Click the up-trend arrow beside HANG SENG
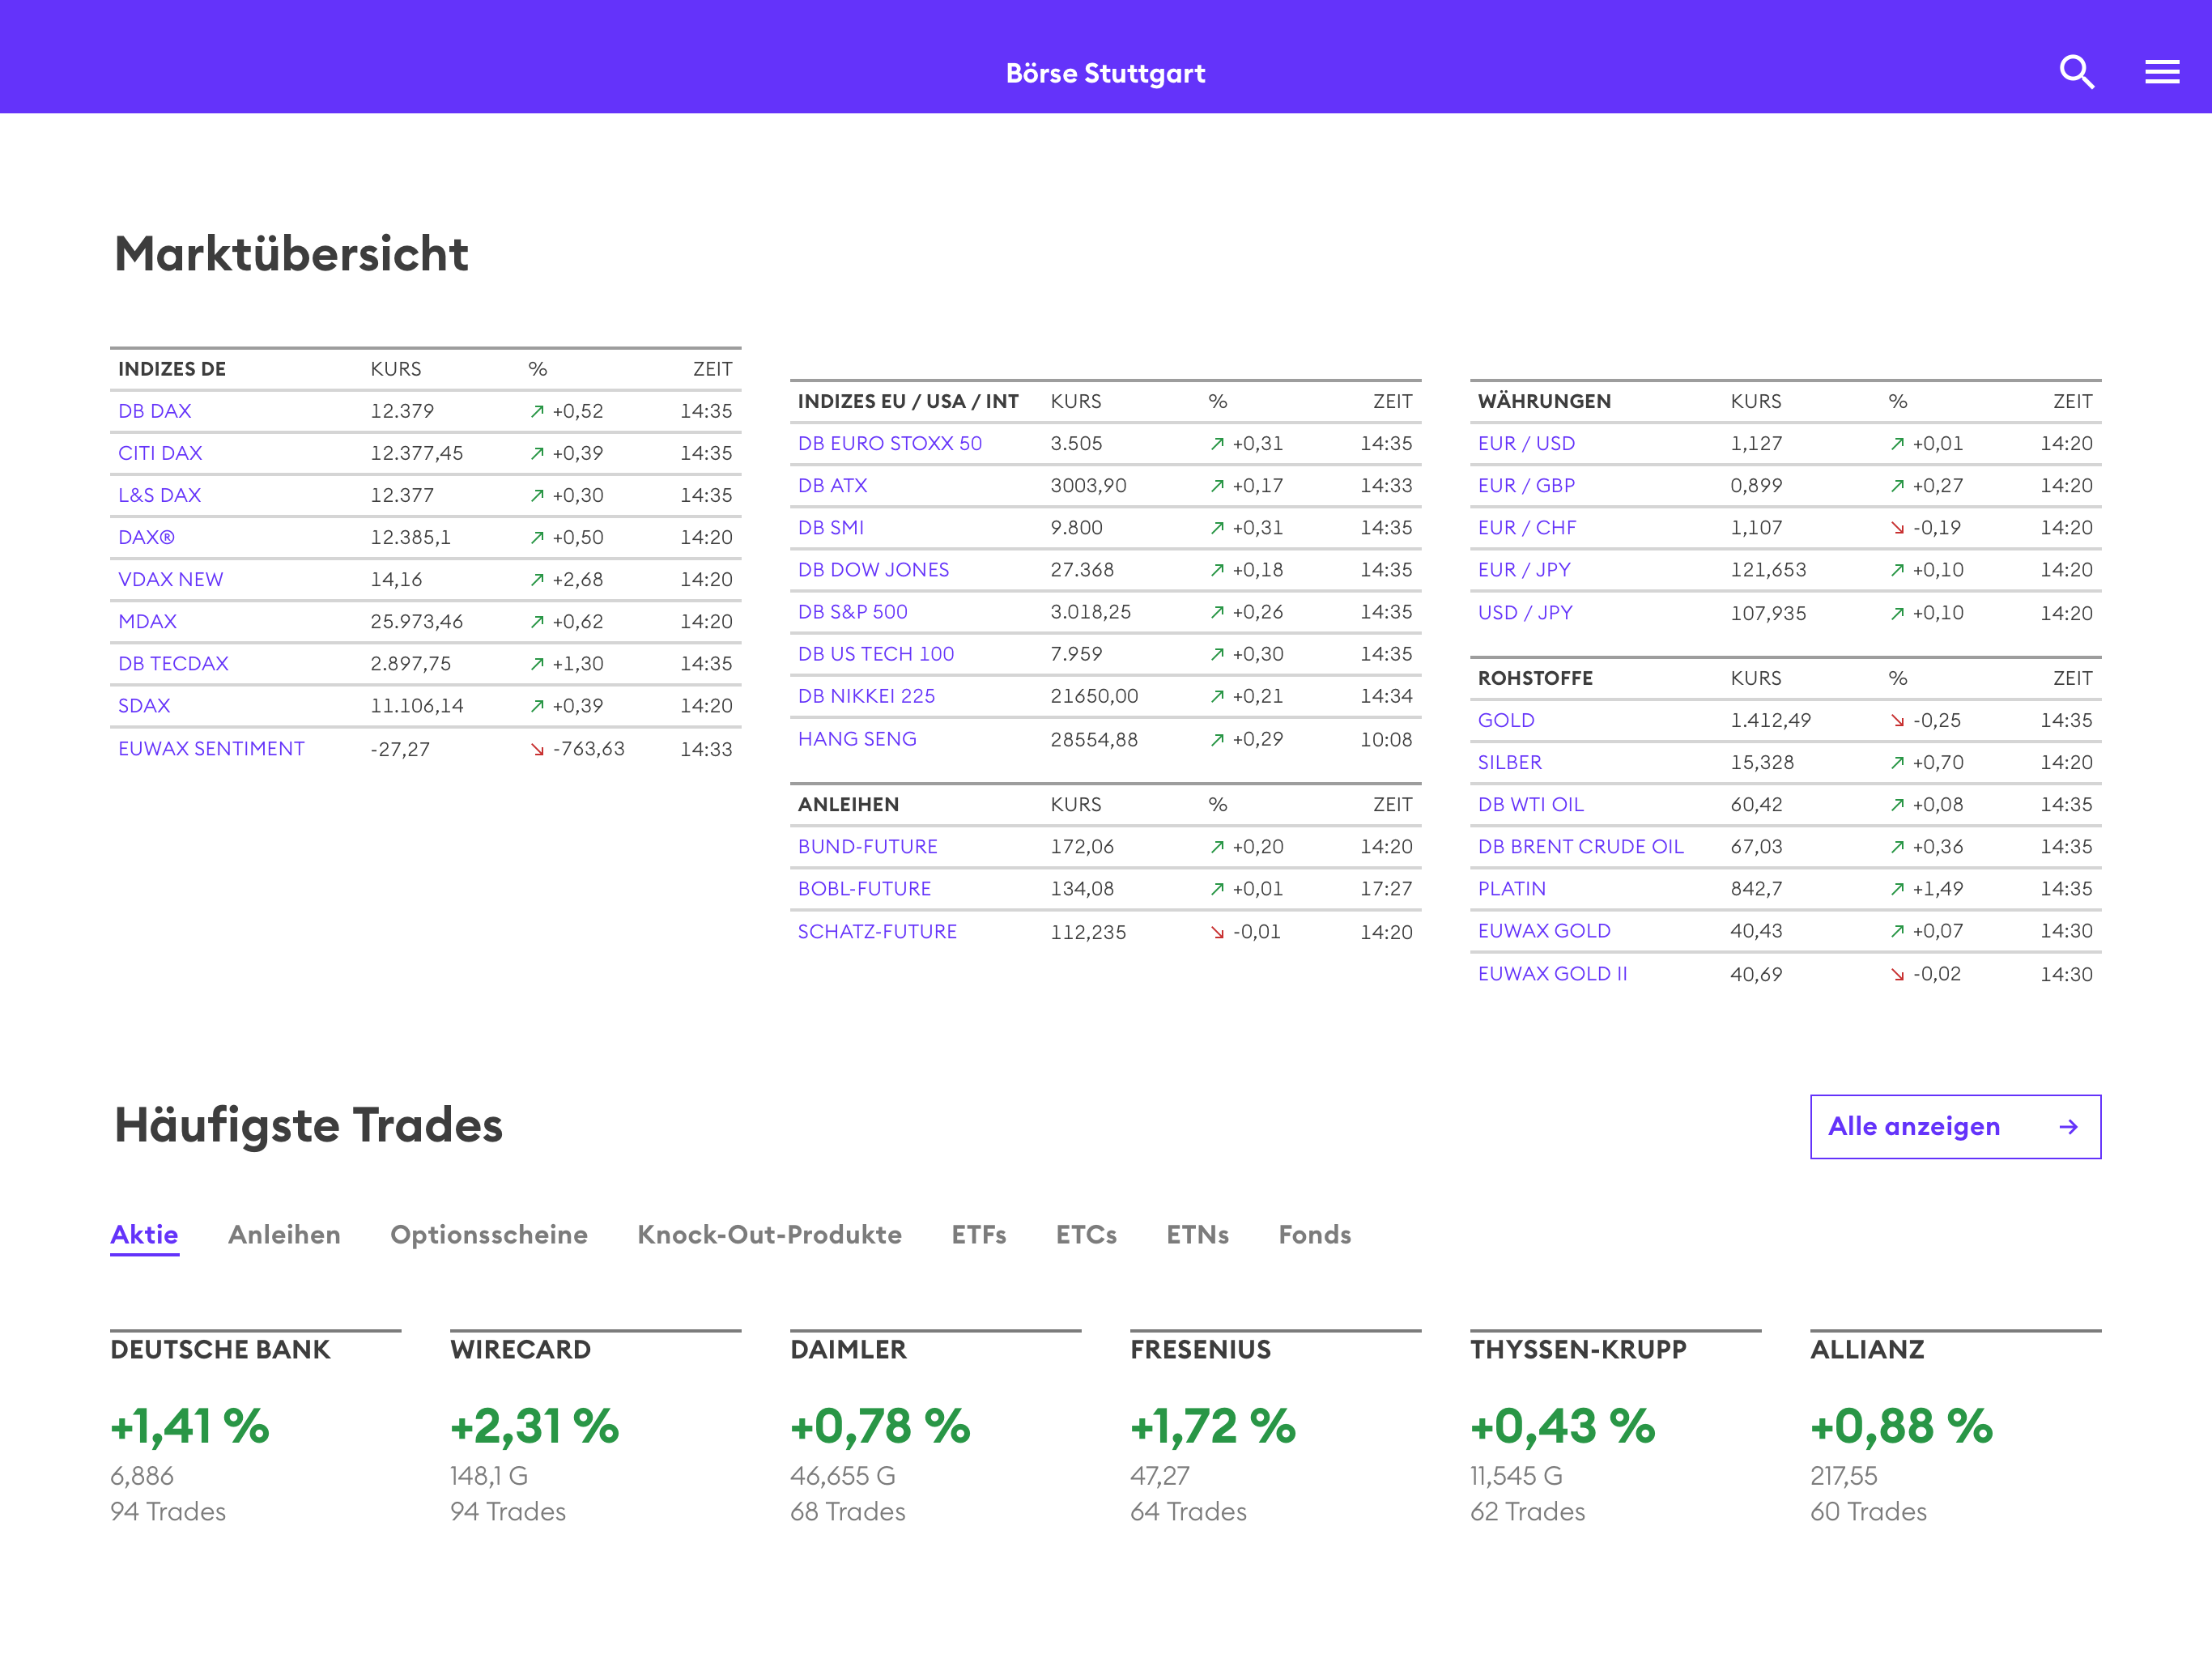Viewport: 2212px width, 1658px height. [1216, 739]
